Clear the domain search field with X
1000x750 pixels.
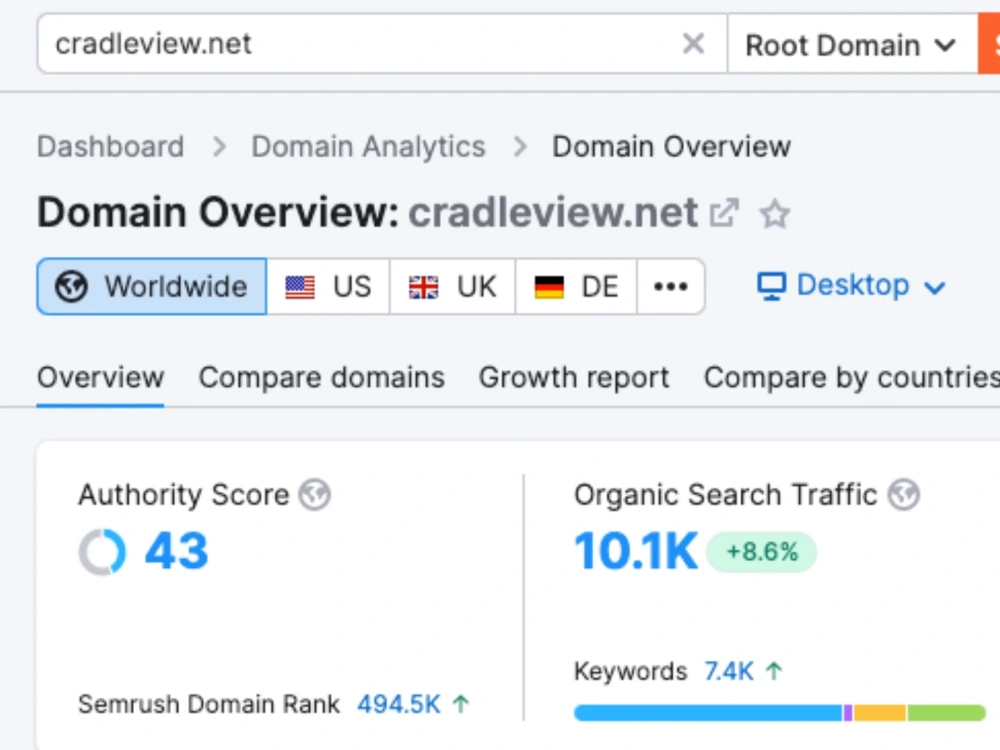693,44
